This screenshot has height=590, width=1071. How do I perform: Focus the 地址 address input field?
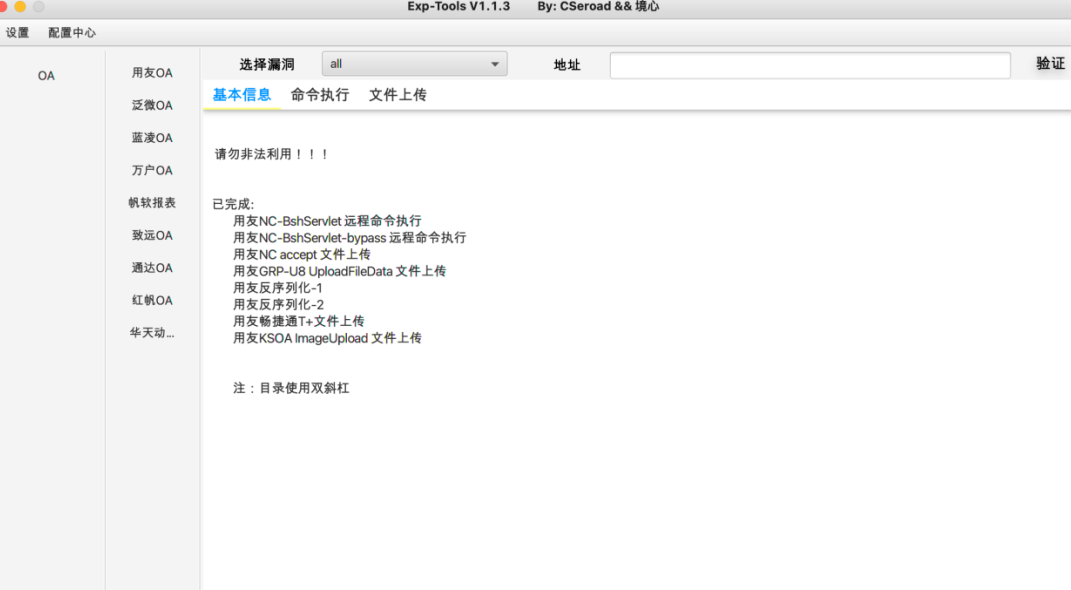810,66
